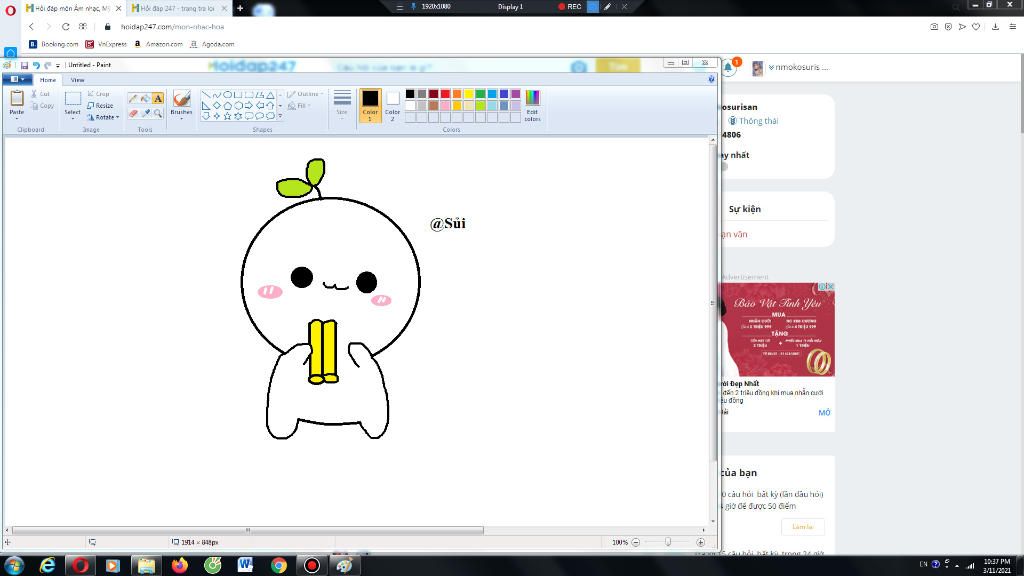
Task: Open Microsoft Word from the taskbar
Action: [245, 565]
